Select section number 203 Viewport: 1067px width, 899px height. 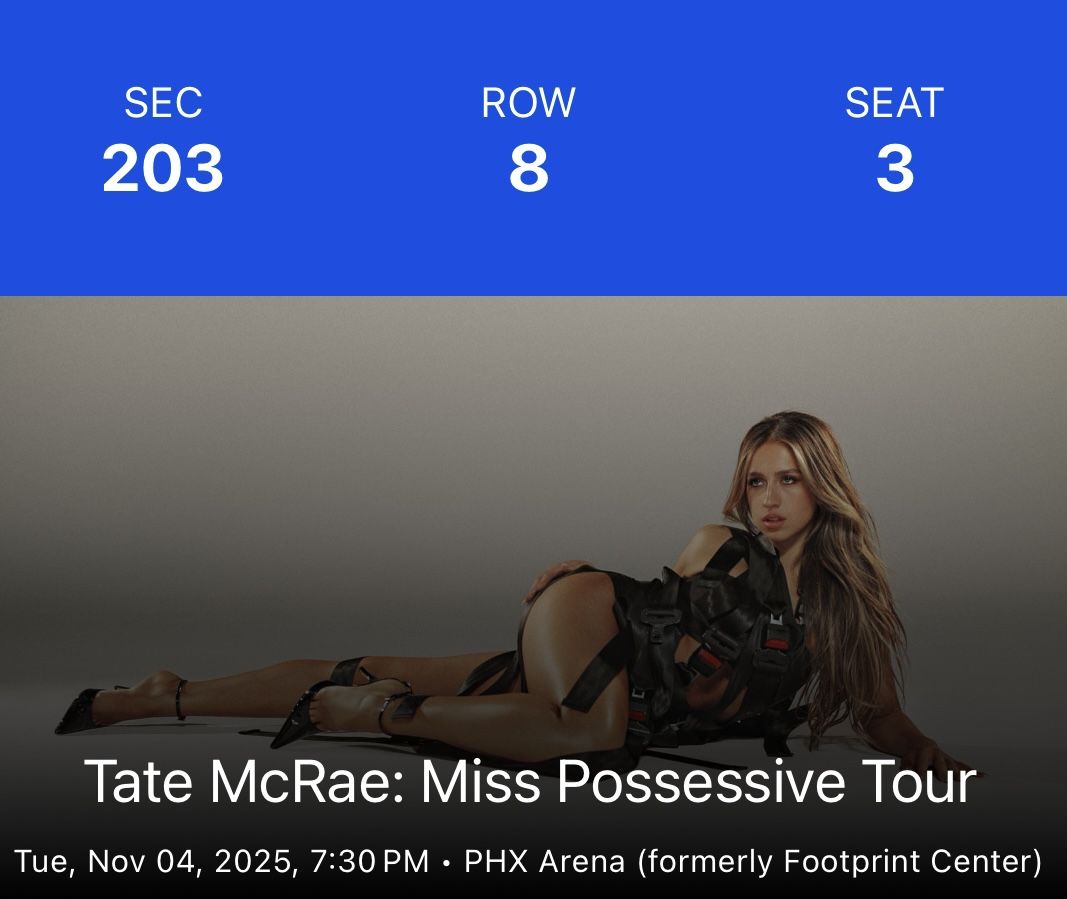coord(162,169)
